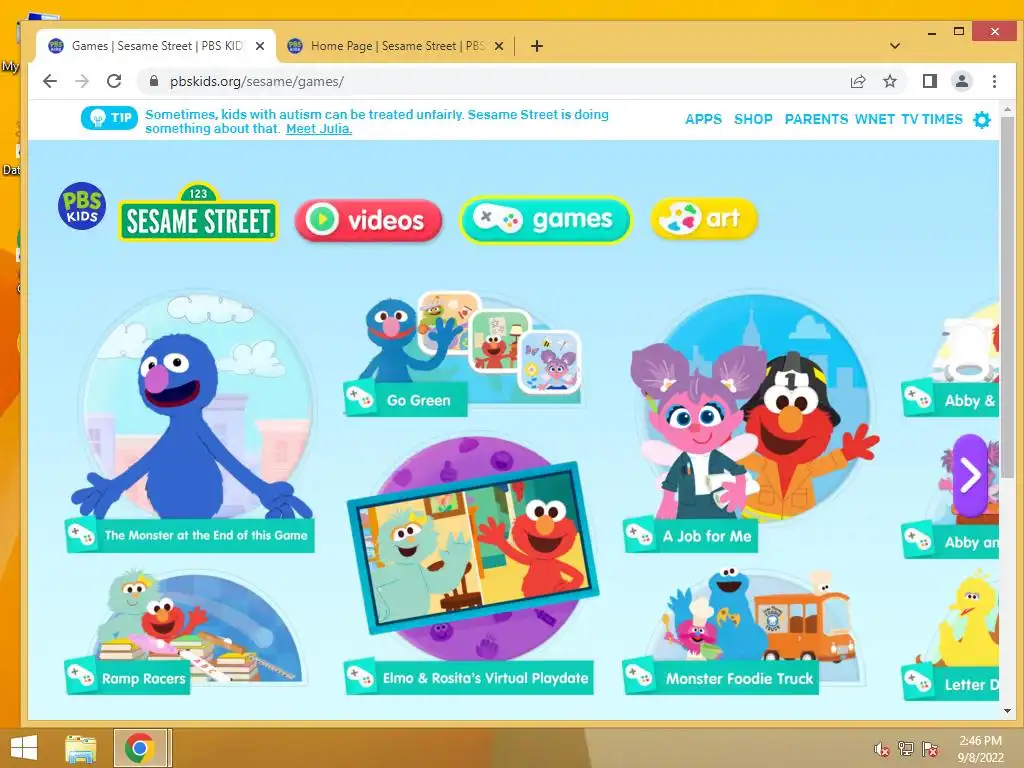Toggle the browser side panel
Image resolution: width=1024 pixels, height=768 pixels.
[930, 81]
